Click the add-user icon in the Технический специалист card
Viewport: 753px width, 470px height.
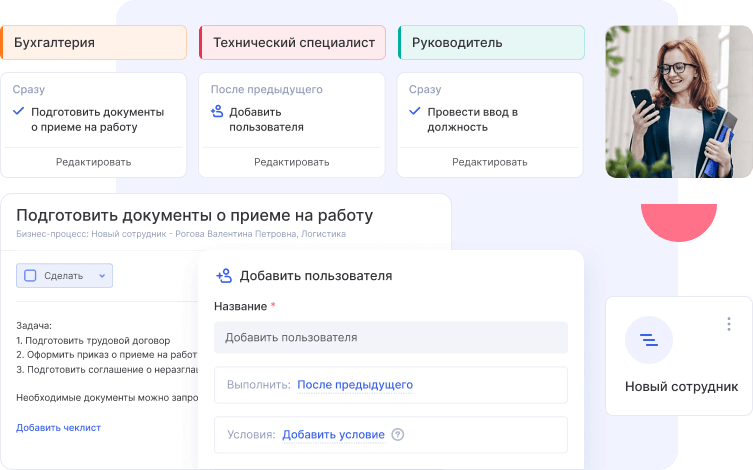coord(217,112)
